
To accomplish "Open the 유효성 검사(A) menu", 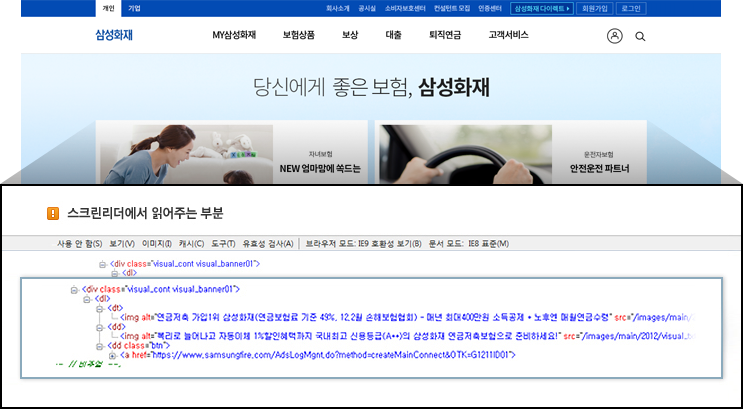I will coord(268,244).
